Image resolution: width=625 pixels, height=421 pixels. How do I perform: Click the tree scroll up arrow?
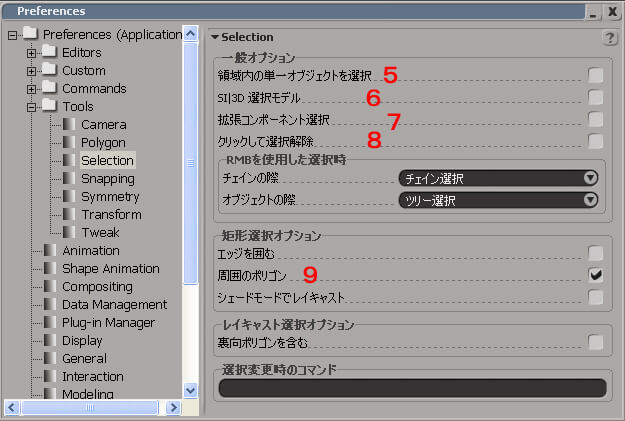[191, 33]
